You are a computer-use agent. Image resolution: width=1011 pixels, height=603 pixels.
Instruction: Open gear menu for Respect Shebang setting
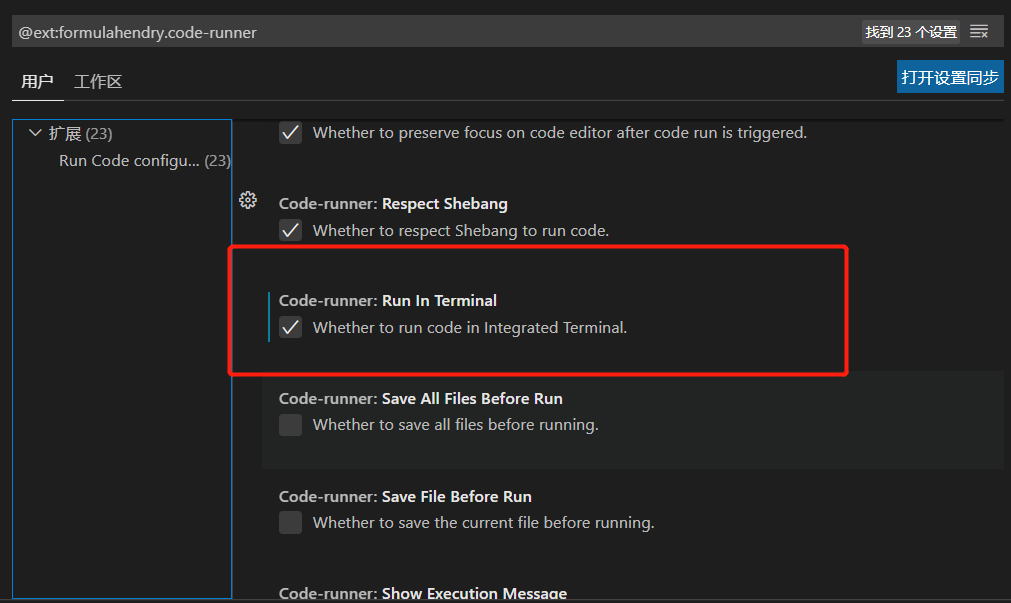tap(248, 201)
